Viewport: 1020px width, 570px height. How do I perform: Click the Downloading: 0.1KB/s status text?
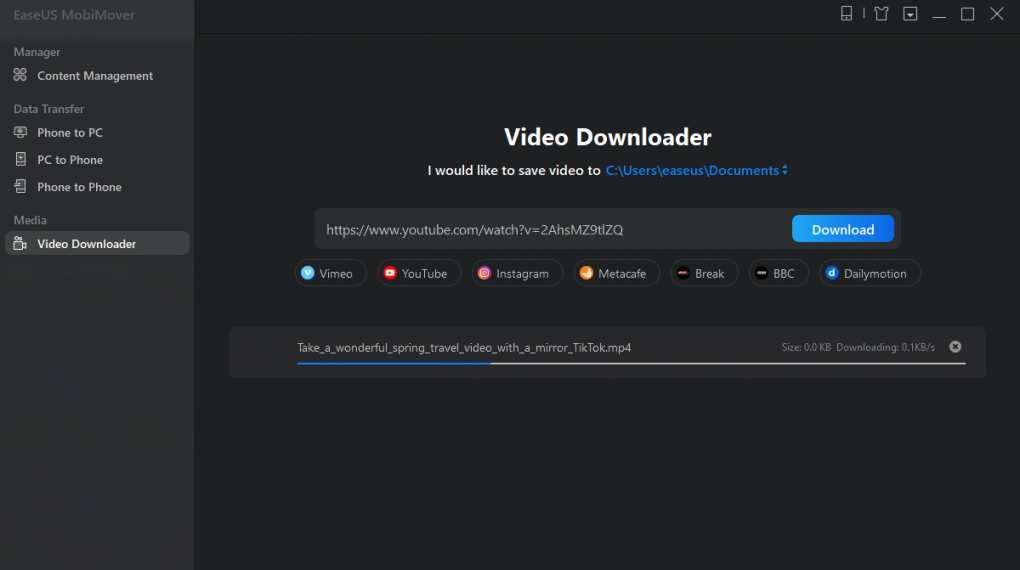click(885, 347)
